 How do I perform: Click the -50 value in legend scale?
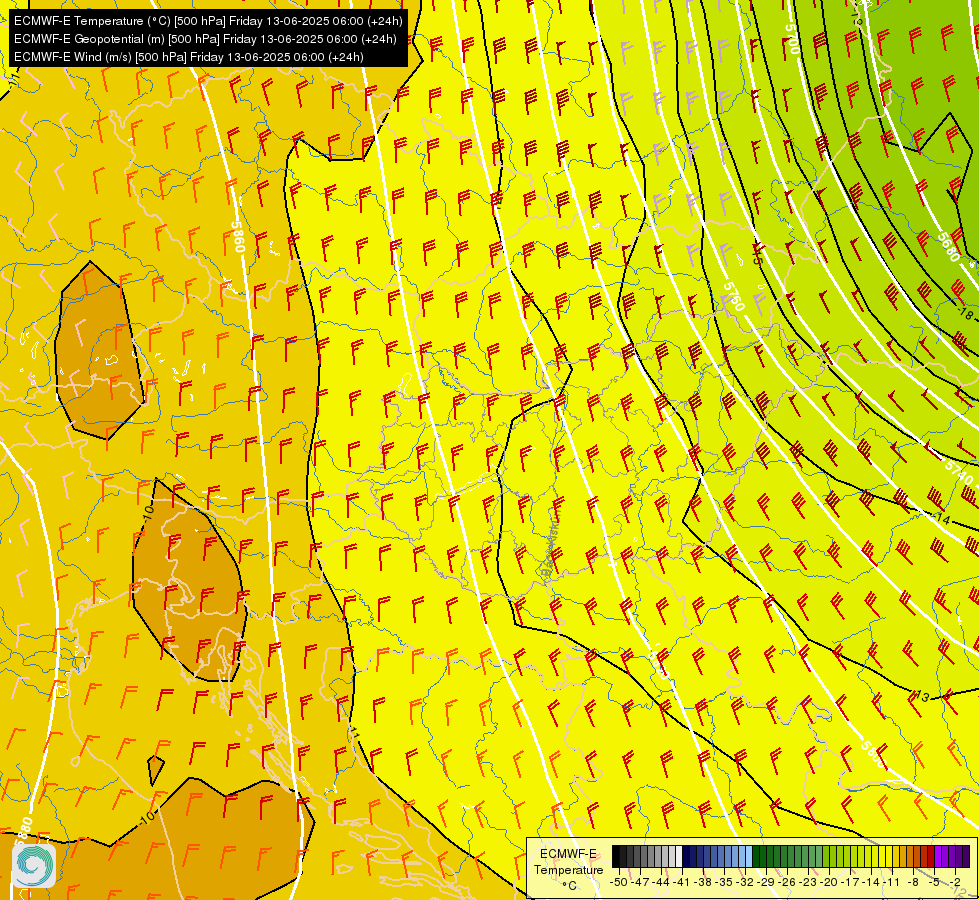(x=619, y=882)
